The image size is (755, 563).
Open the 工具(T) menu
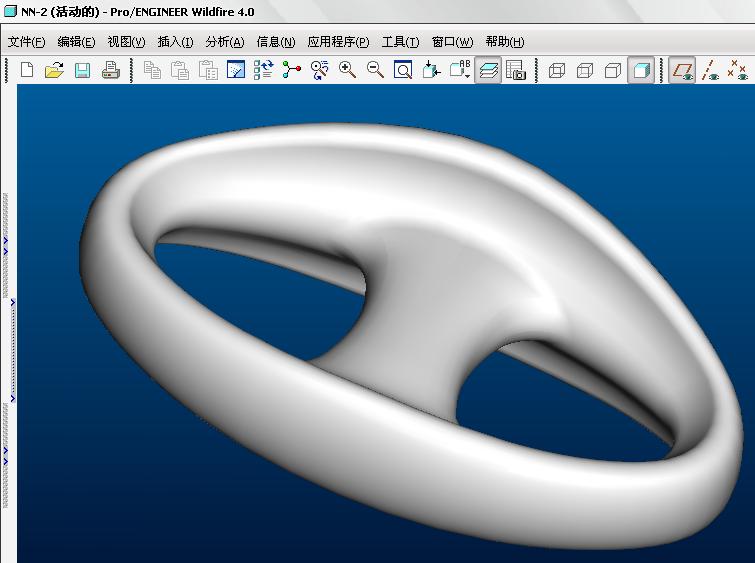[400, 42]
